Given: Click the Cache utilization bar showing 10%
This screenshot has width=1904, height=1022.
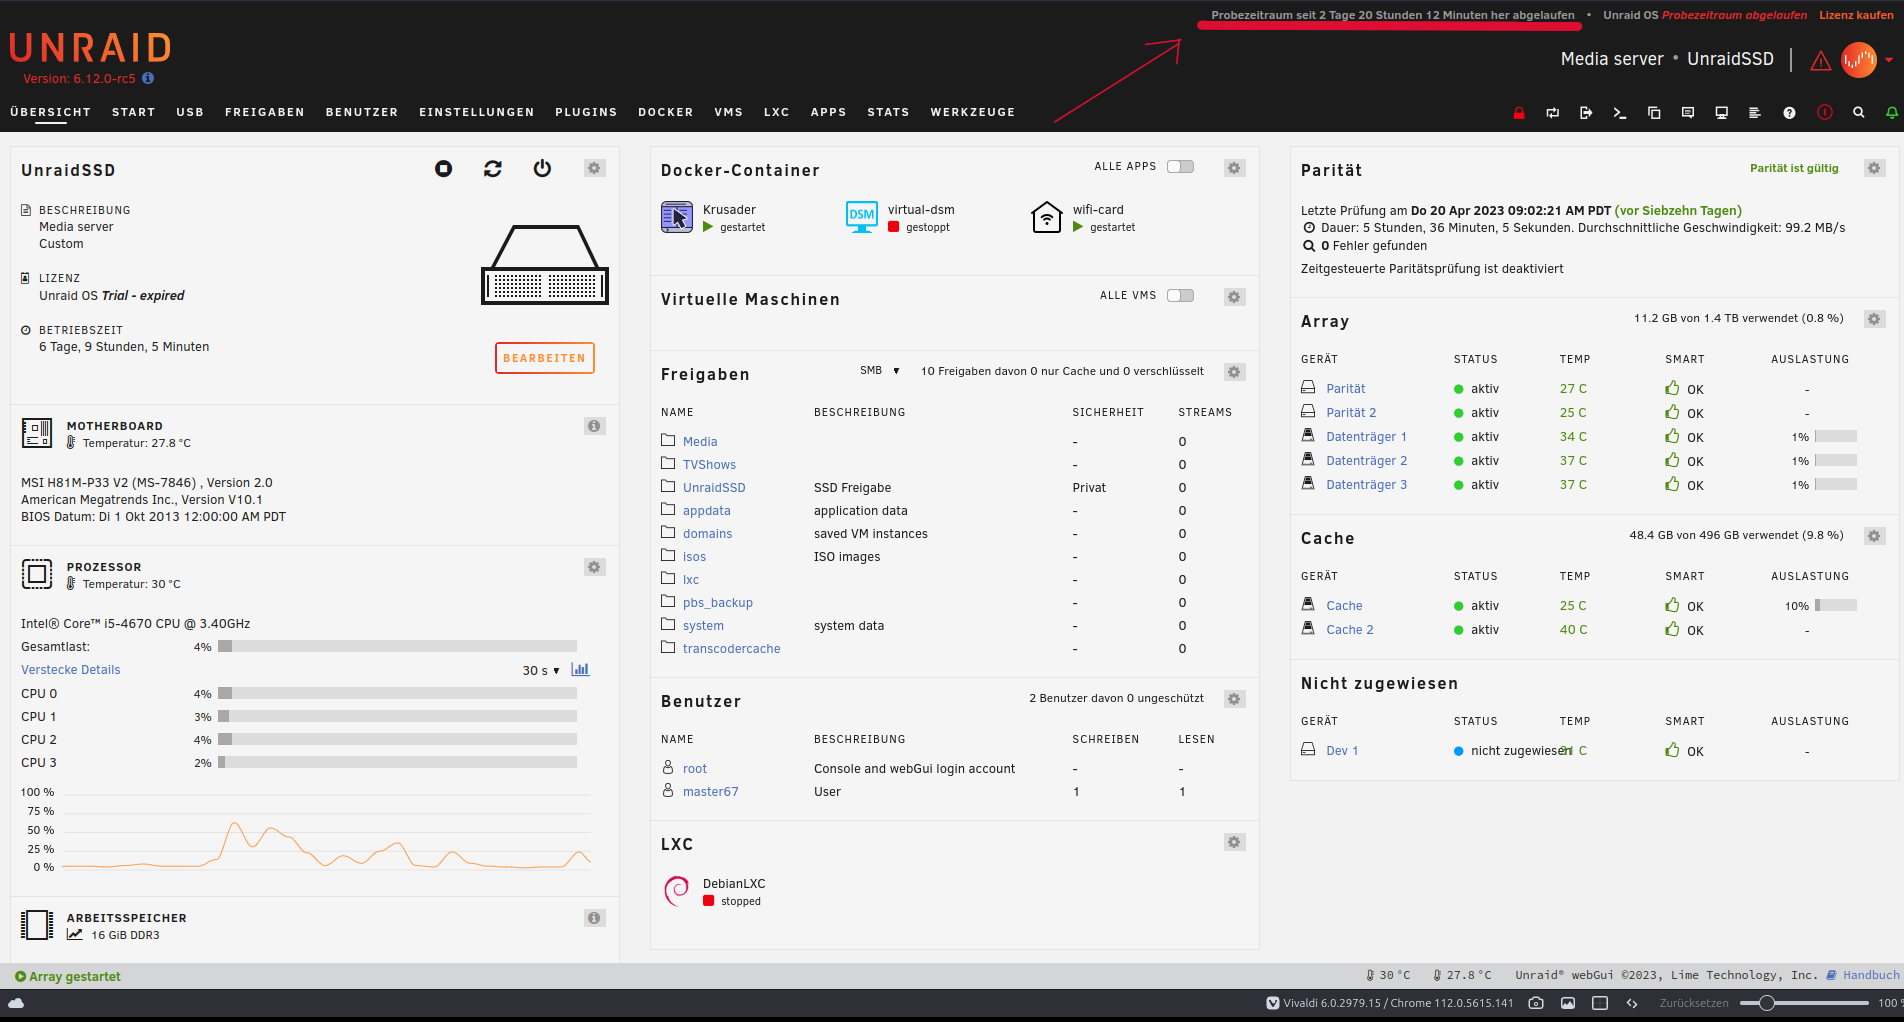Looking at the screenshot, I should click(x=1836, y=606).
